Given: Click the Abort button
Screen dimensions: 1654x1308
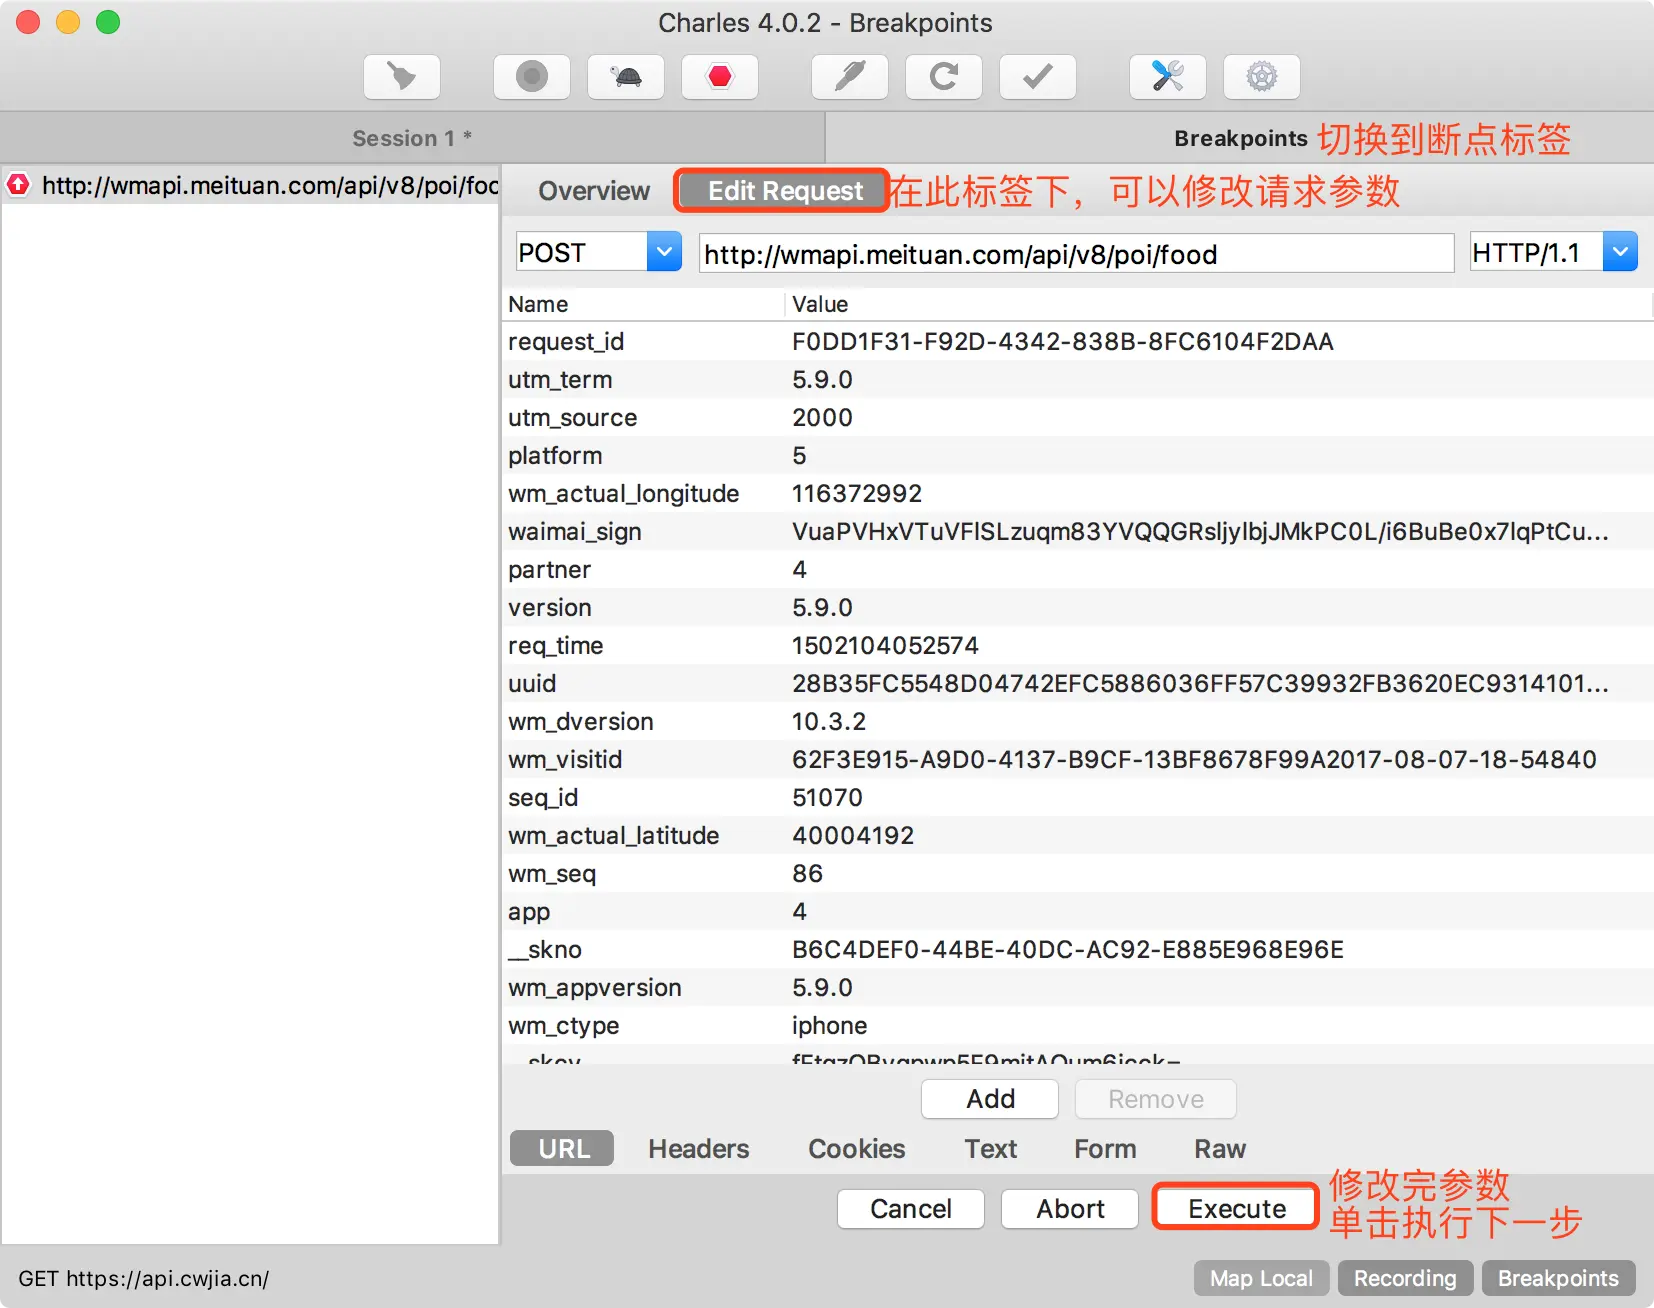Looking at the screenshot, I should click(1070, 1209).
